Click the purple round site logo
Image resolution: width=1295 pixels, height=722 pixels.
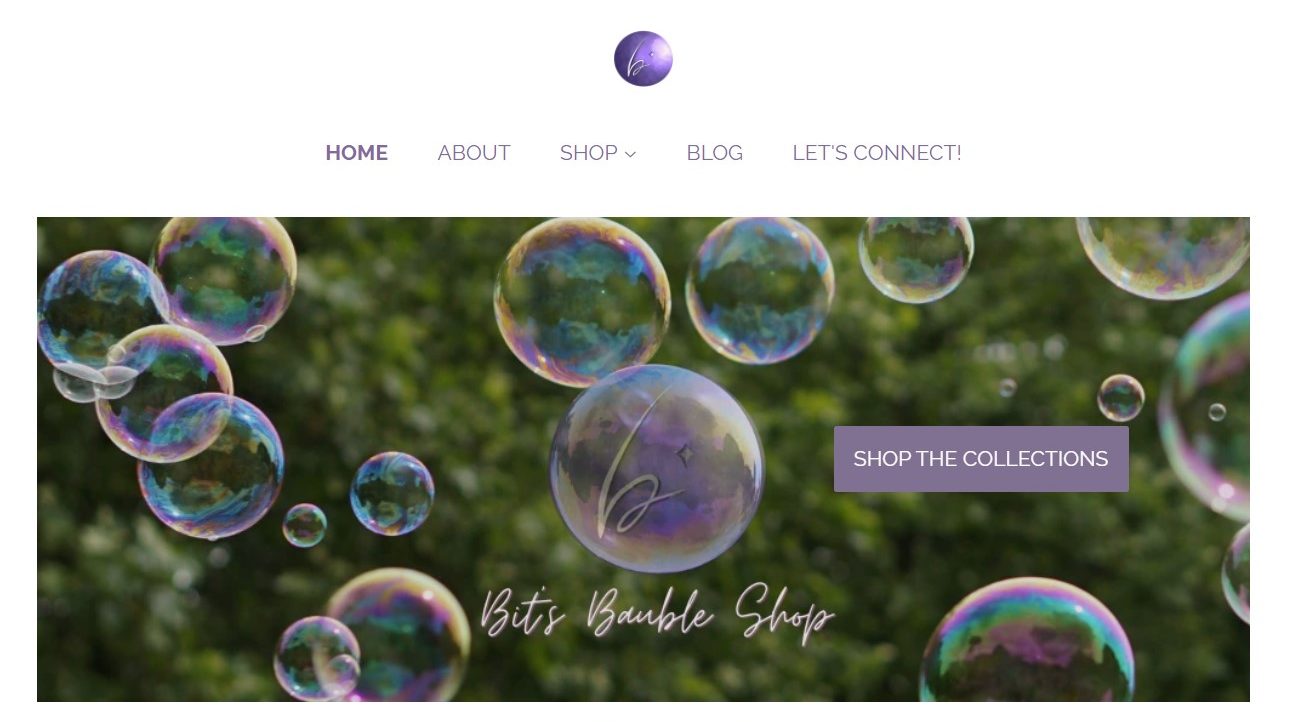tap(643, 58)
